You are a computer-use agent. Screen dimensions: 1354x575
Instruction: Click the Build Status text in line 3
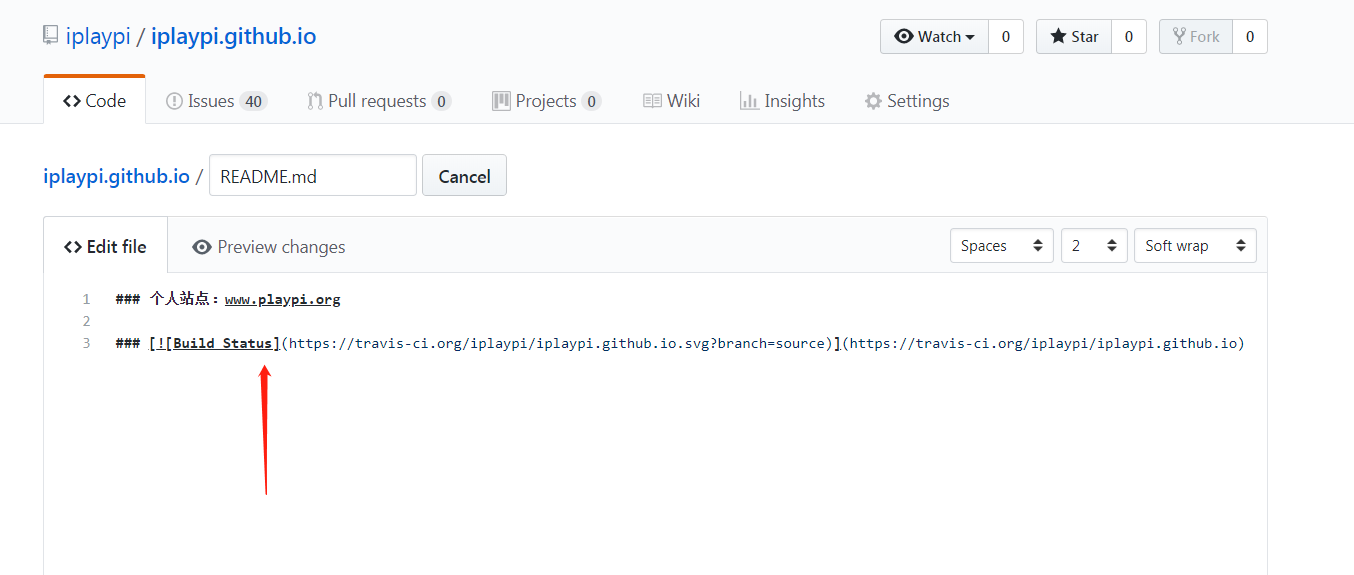(222, 343)
